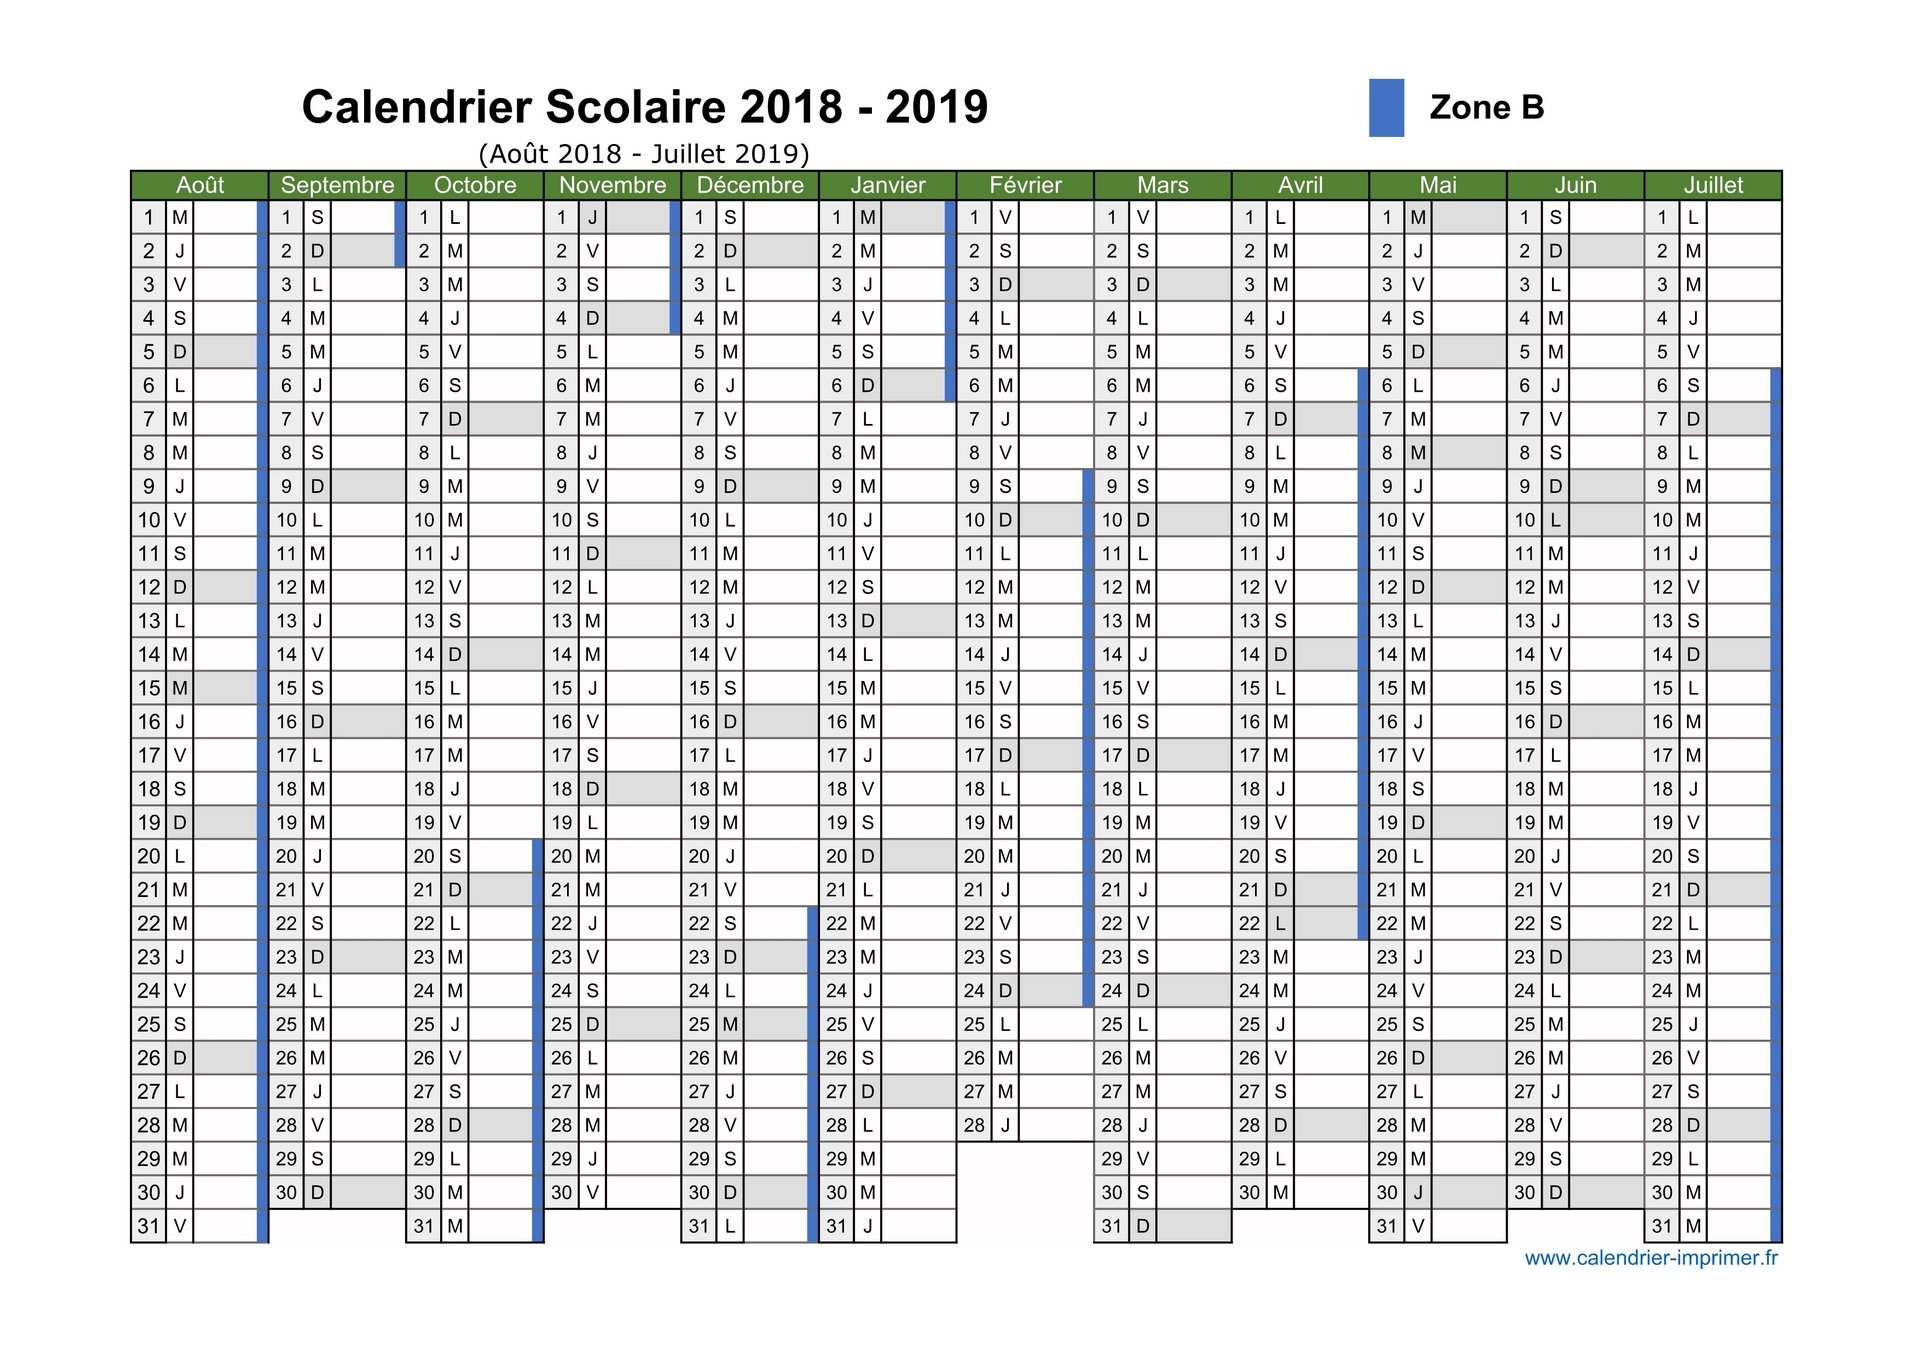1920x1356 pixels.
Task: Select day 1 Thursday in Novembre column
Action: coord(607,217)
